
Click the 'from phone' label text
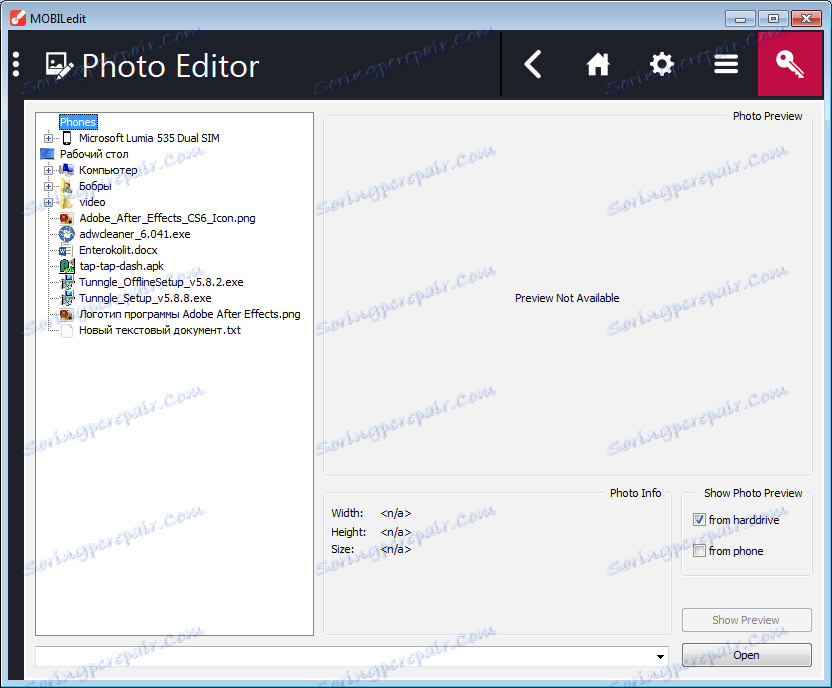736,551
